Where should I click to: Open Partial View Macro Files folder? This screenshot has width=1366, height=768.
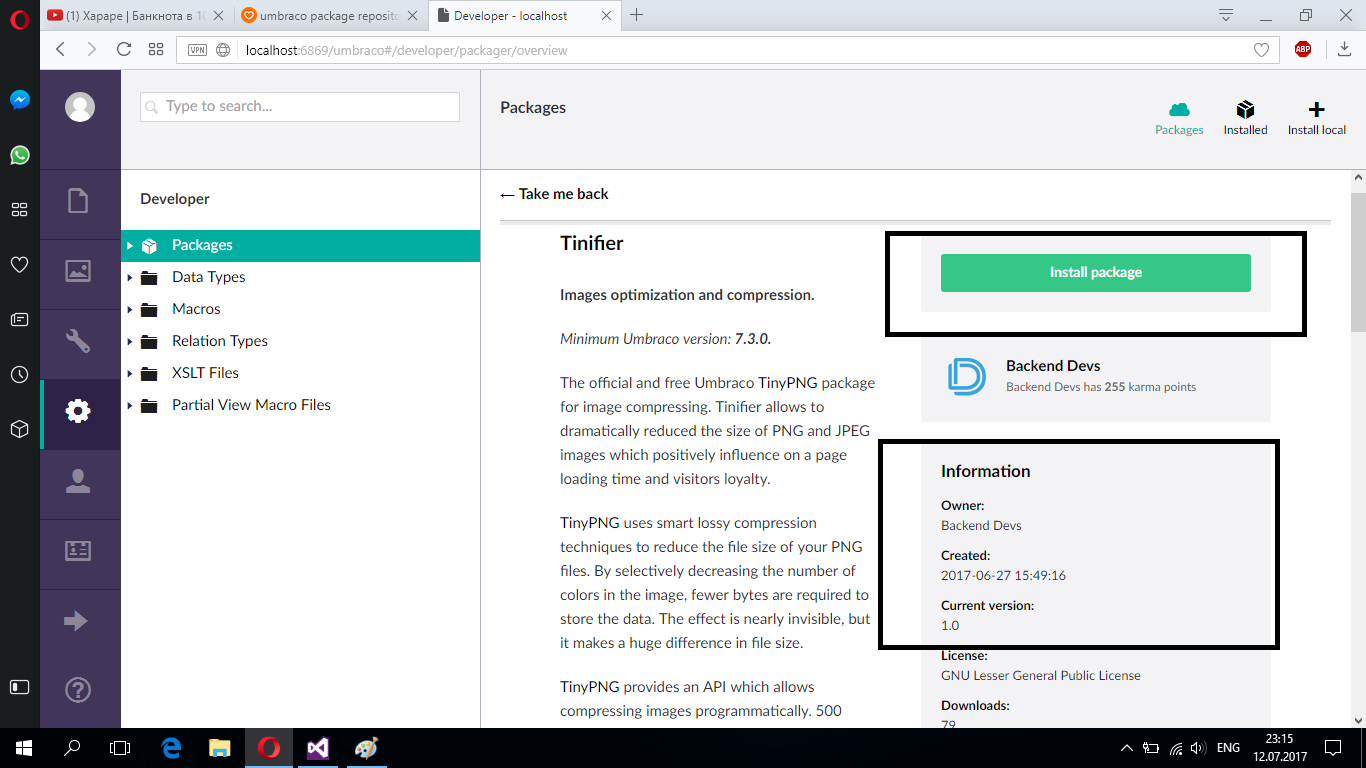pos(251,405)
